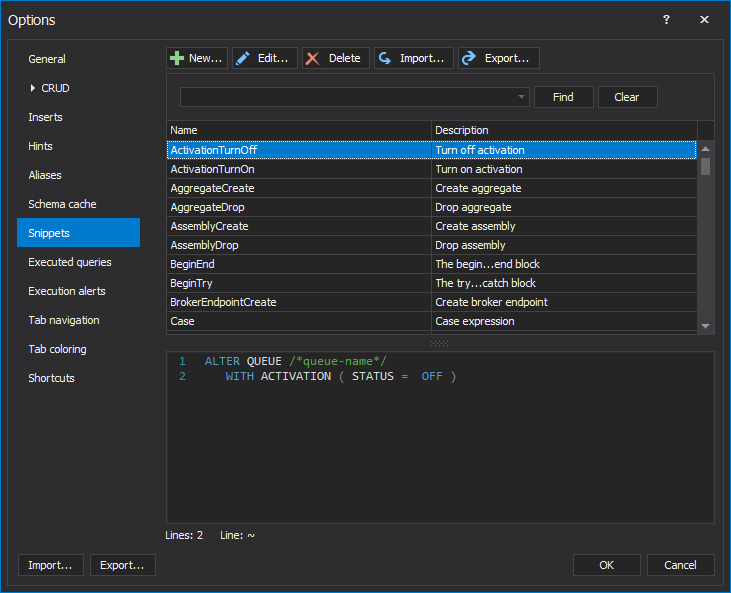Select the AssemblyDrop snippet row
Viewport: 731px width, 593px height.
point(432,245)
